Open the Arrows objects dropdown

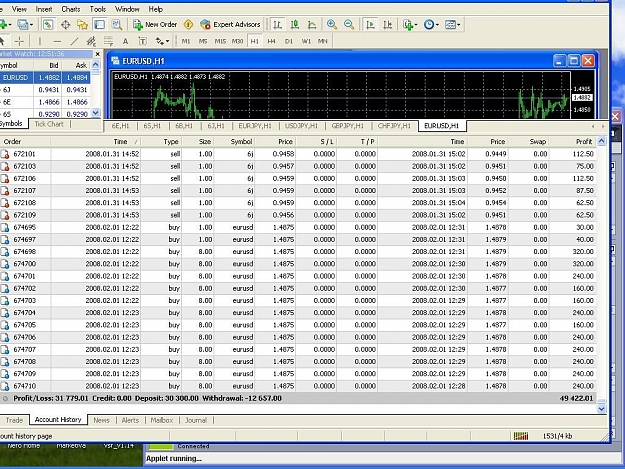[162, 41]
